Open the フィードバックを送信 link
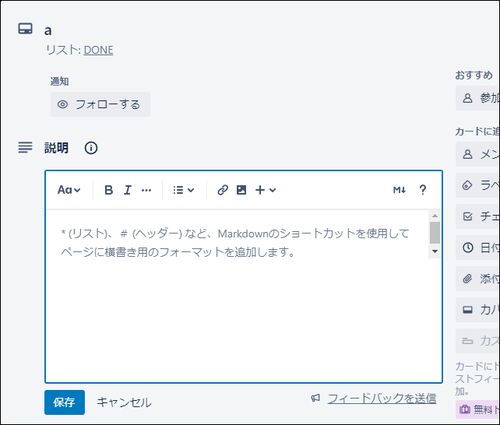Viewport: 500px width, 425px height. [x=382, y=398]
